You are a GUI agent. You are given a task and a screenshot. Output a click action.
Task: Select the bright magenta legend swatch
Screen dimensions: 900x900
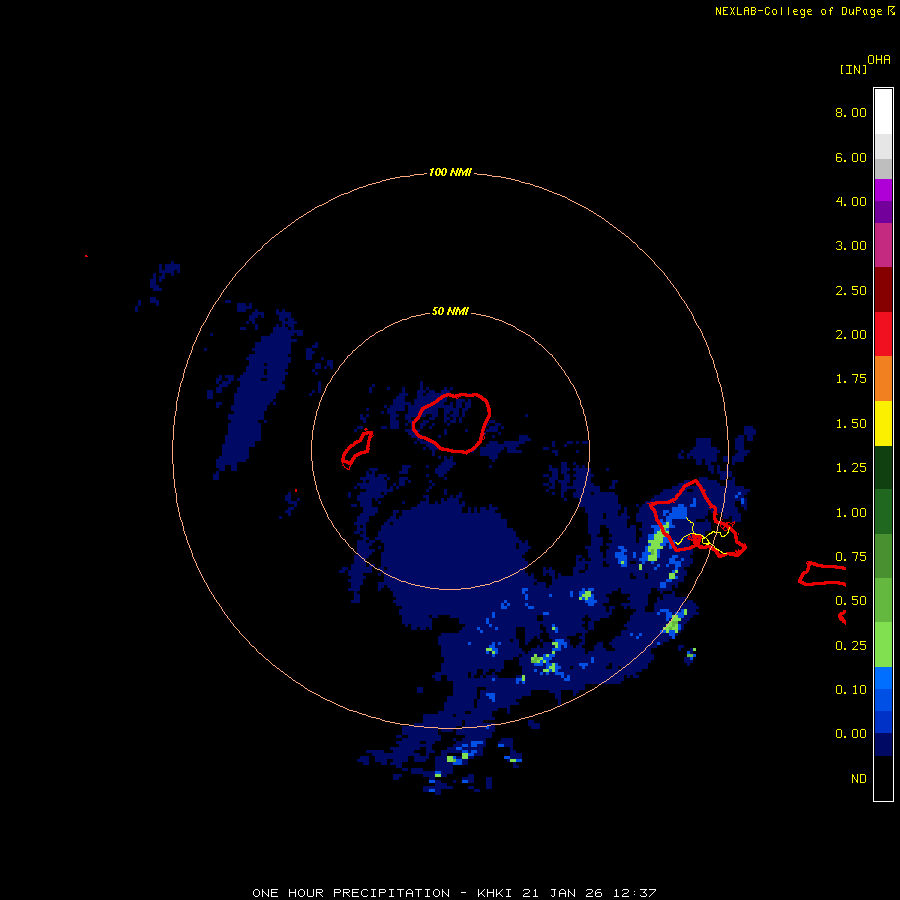click(x=883, y=190)
